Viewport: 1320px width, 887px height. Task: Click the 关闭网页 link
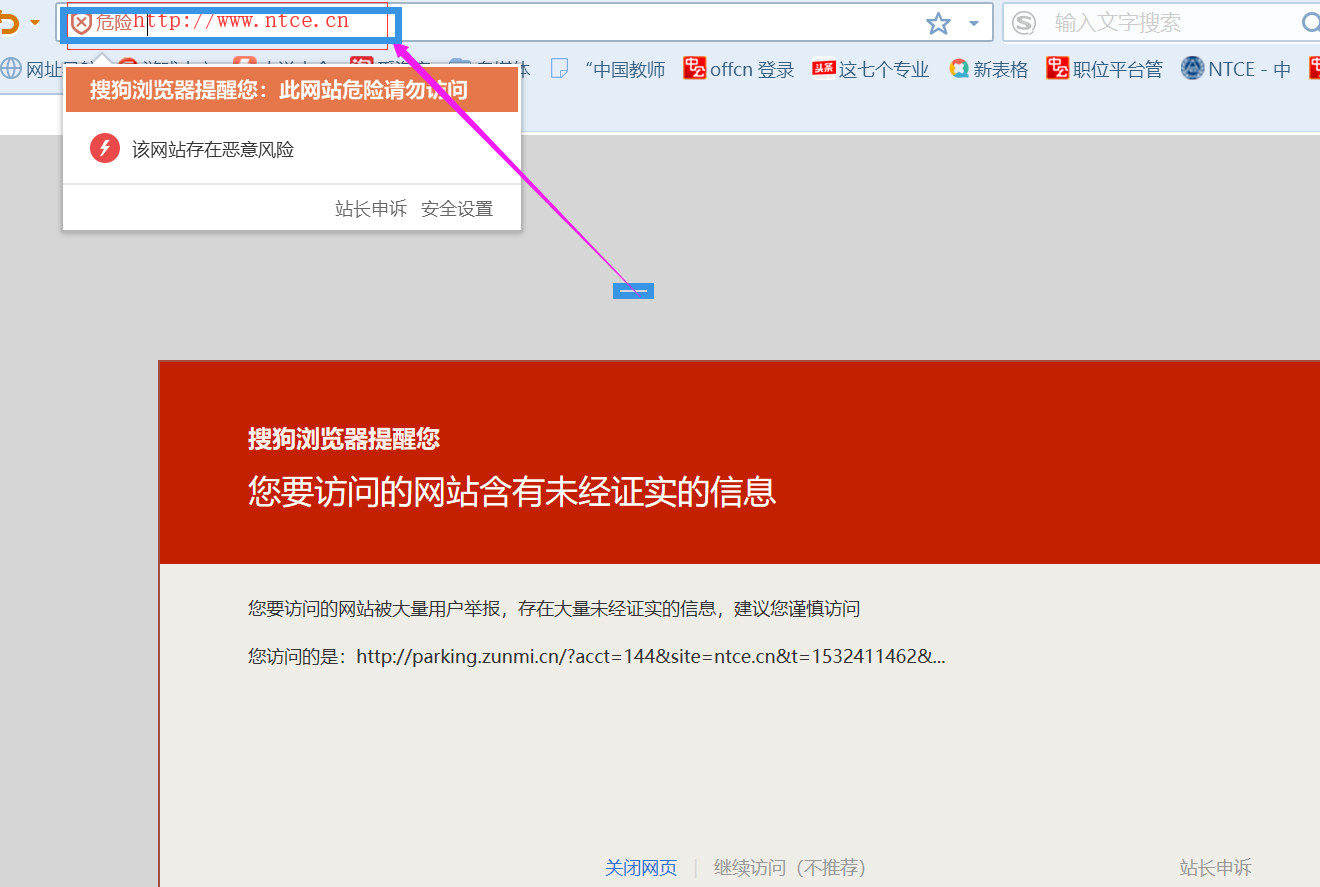[641, 868]
